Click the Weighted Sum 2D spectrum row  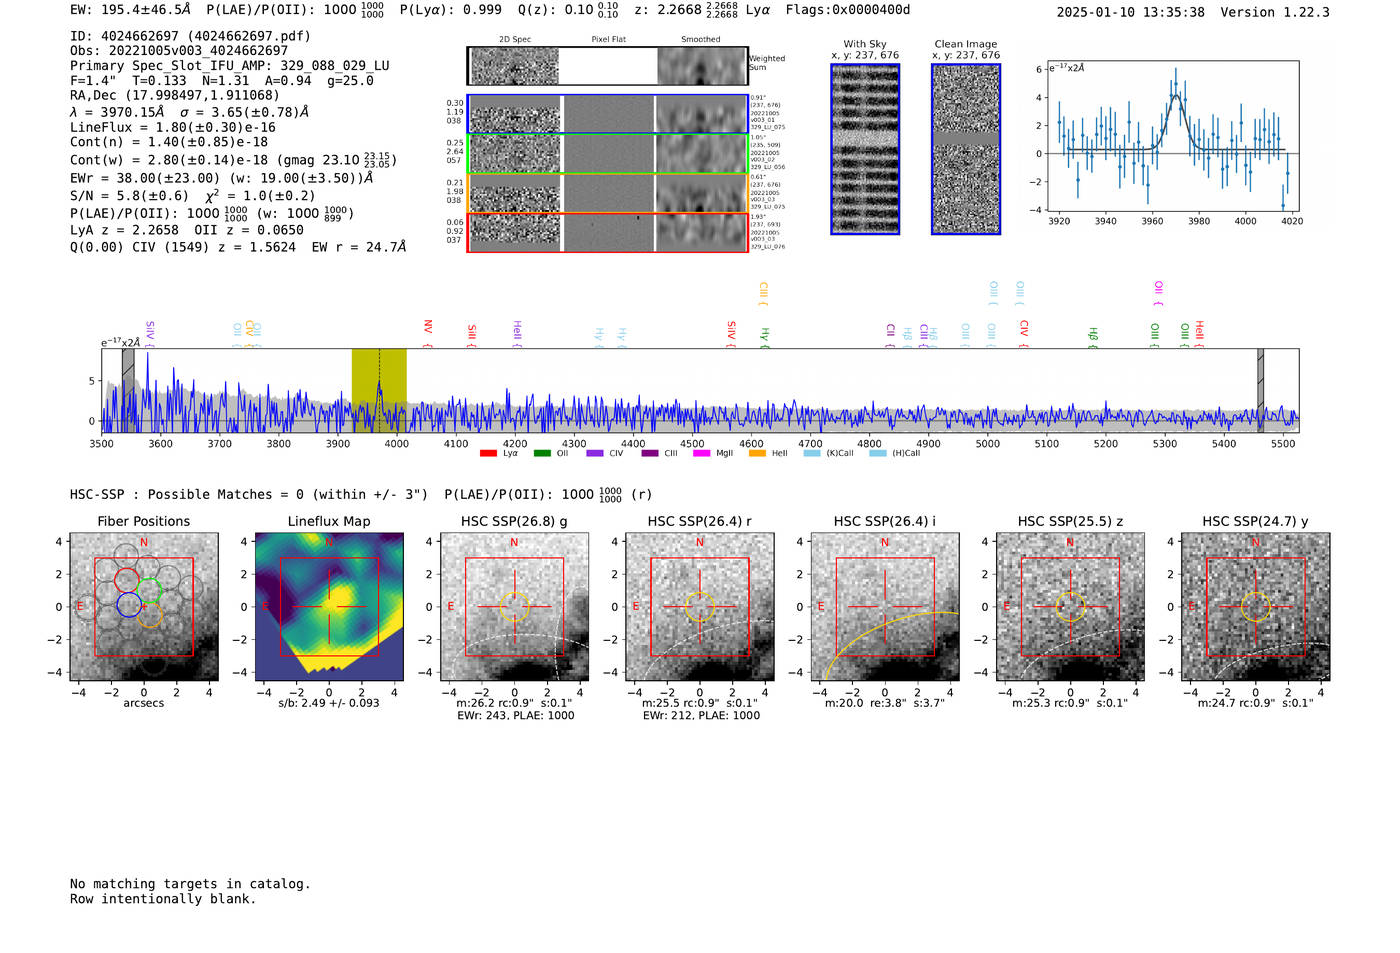(x=607, y=66)
